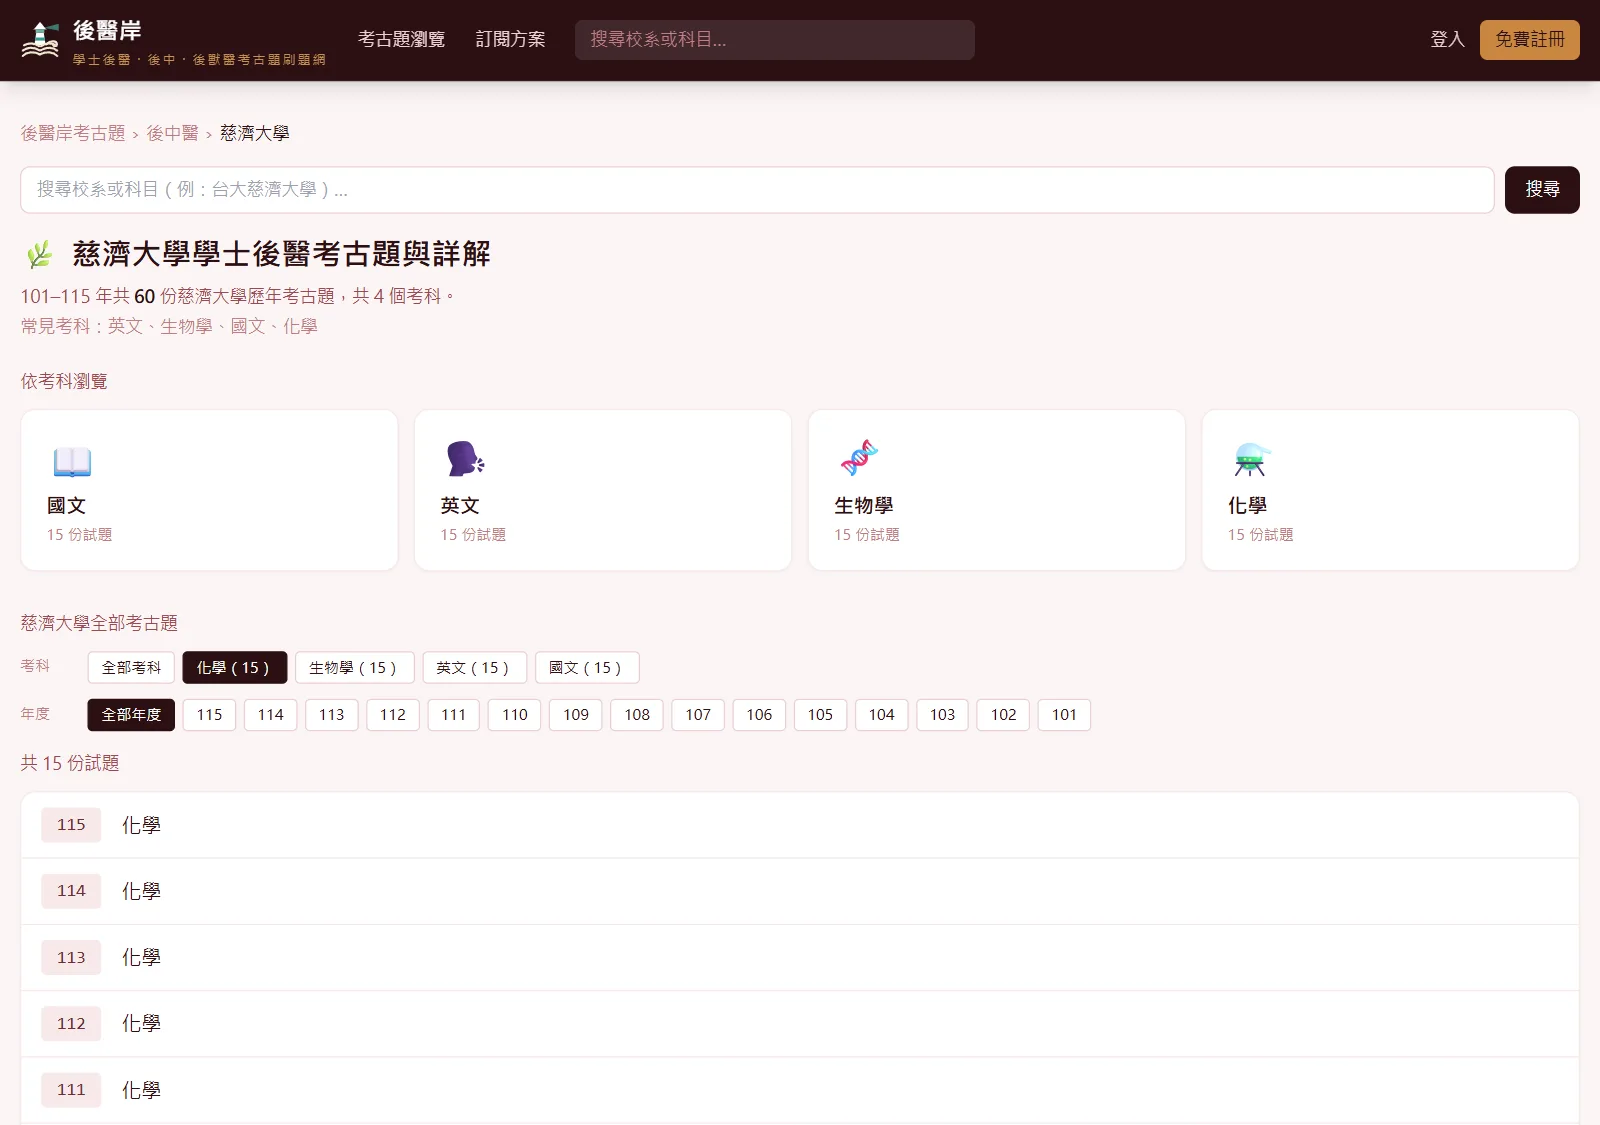Open the 113 化學 exam row
Viewport: 1600px width, 1125px height.
pos(800,957)
